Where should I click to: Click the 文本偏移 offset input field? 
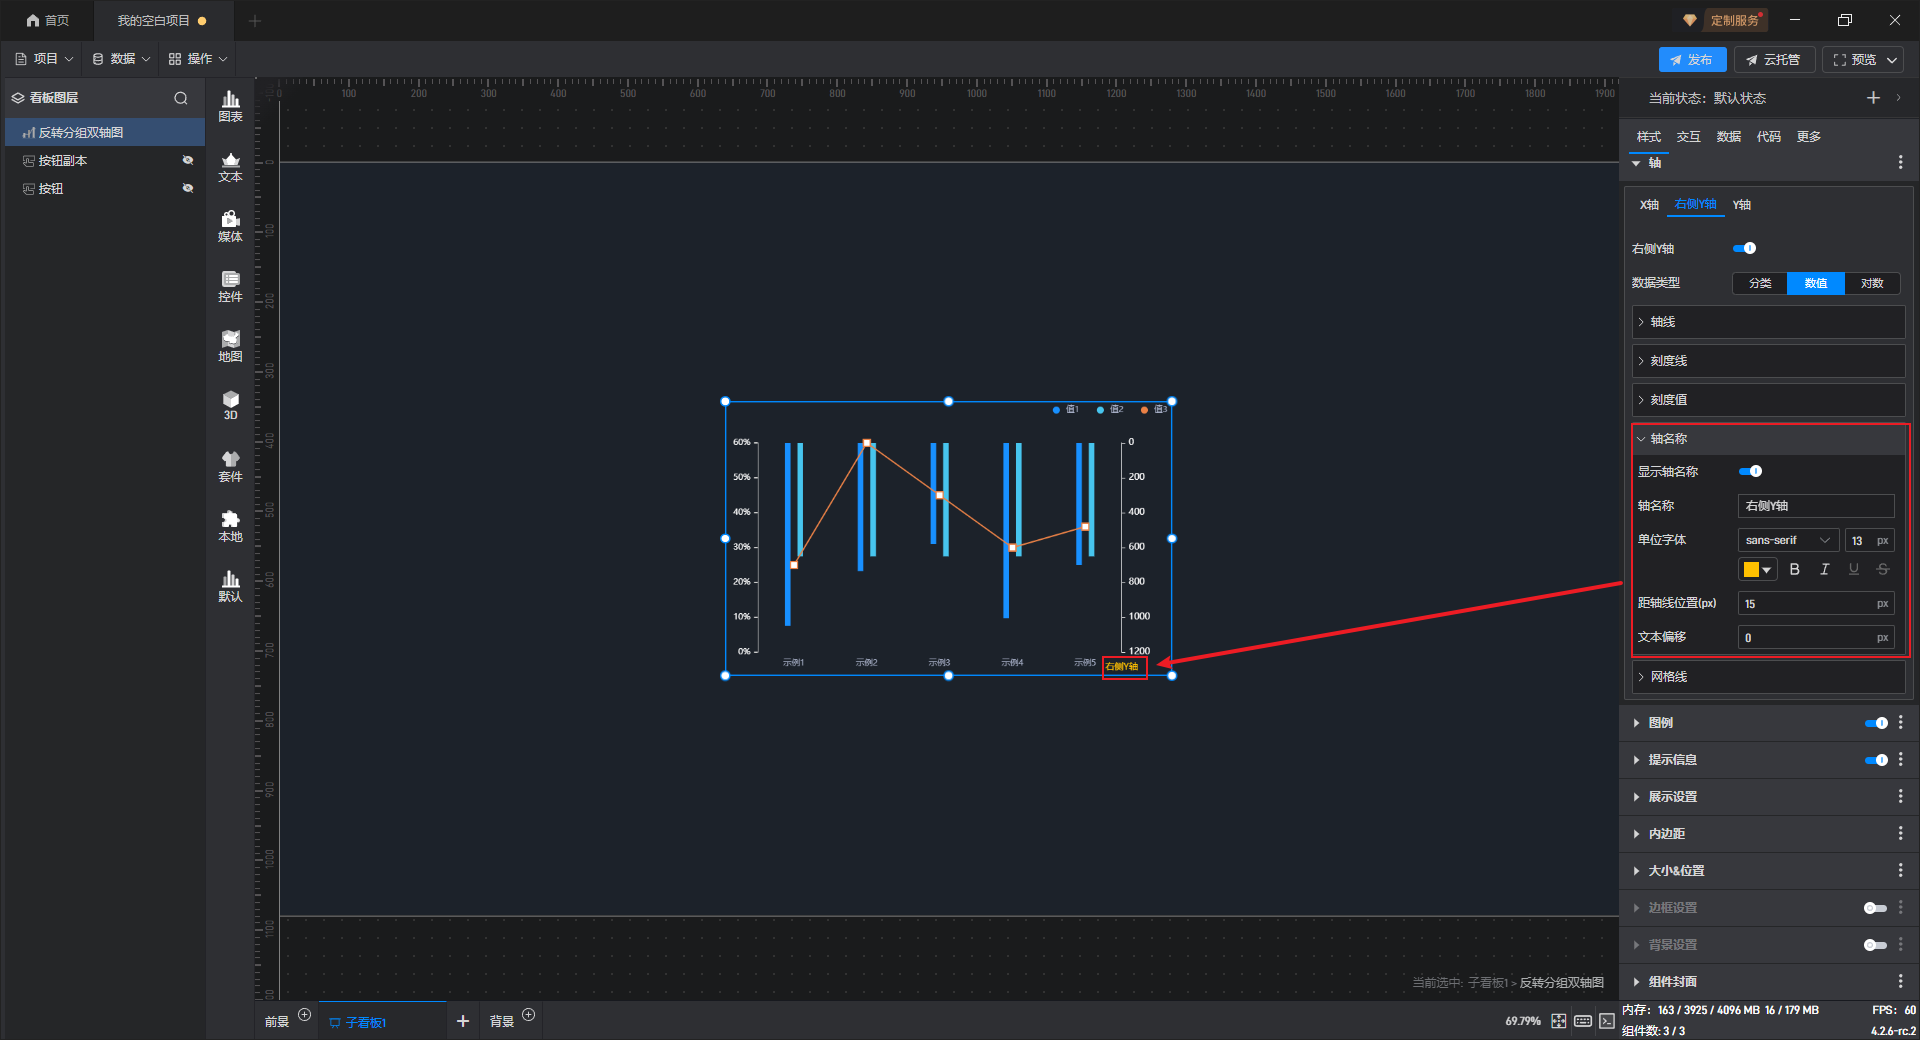pyautogui.click(x=1816, y=638)
